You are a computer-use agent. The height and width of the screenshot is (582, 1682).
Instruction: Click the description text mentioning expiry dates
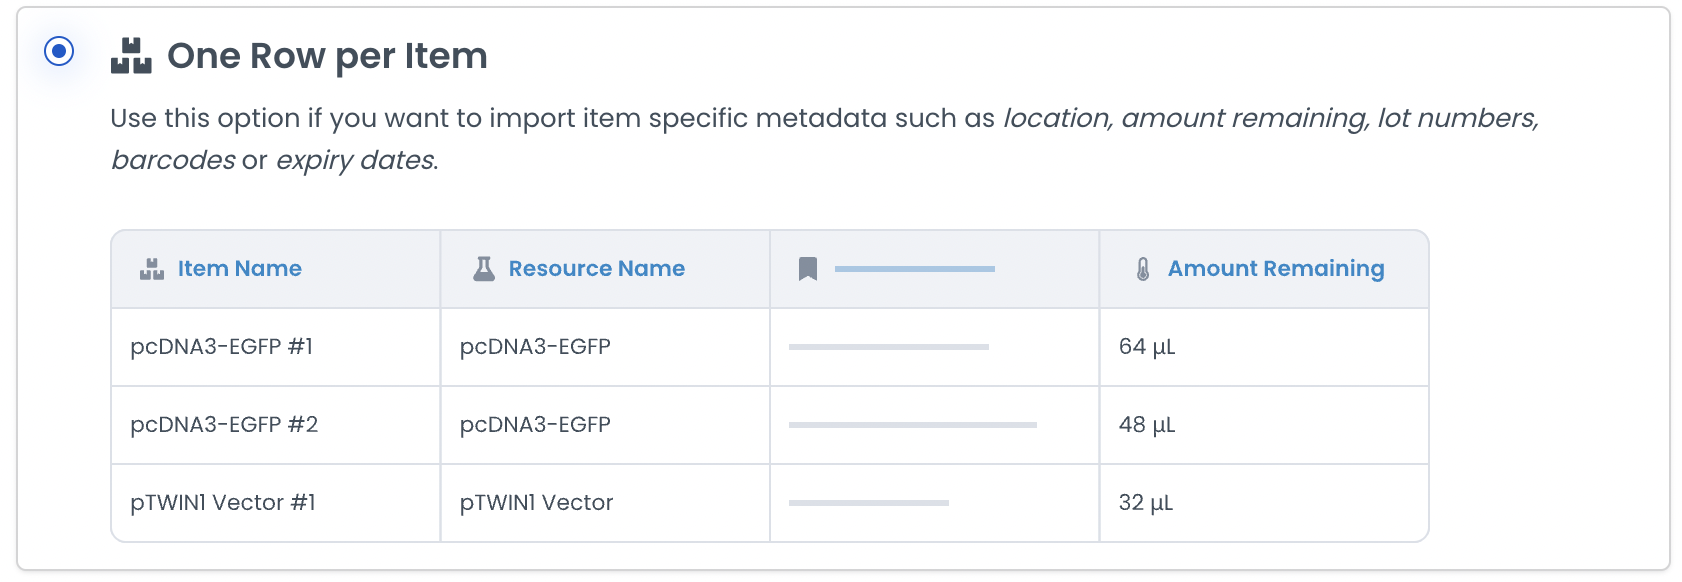click(356, 160)
